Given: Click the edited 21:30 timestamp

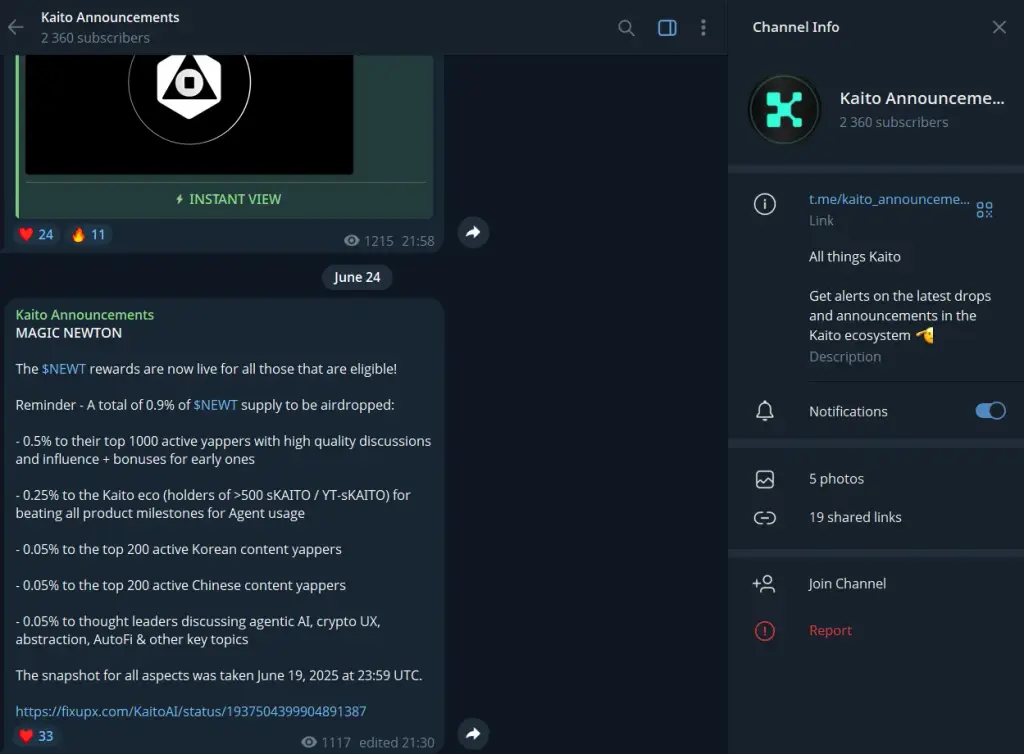Looking at the screenshot, I should [396, 742].
